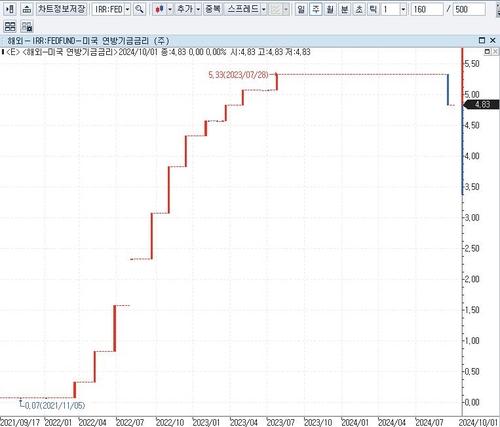
Task: Click the split-window layout icon
Action: 10,26
